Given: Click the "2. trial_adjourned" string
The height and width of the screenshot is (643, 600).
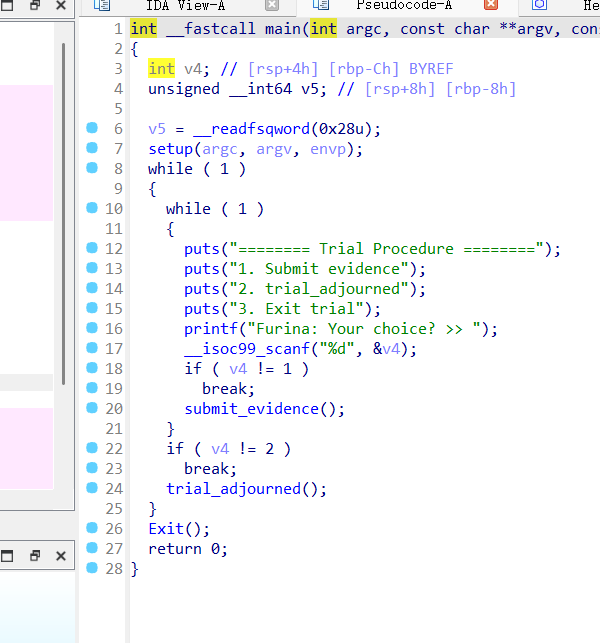Looking at the screenshot, I should tap(319, 289).
